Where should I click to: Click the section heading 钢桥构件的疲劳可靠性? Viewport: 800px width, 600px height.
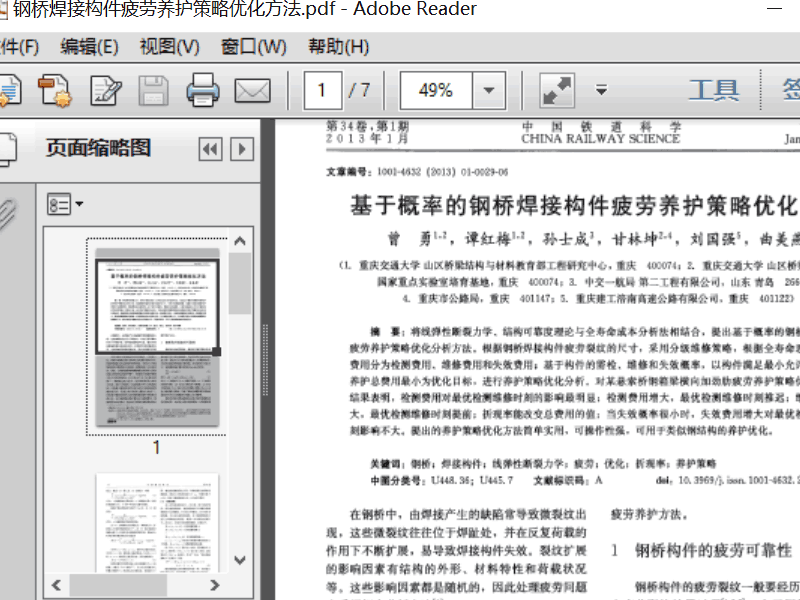pyautogui.click(x=713, y=551)
